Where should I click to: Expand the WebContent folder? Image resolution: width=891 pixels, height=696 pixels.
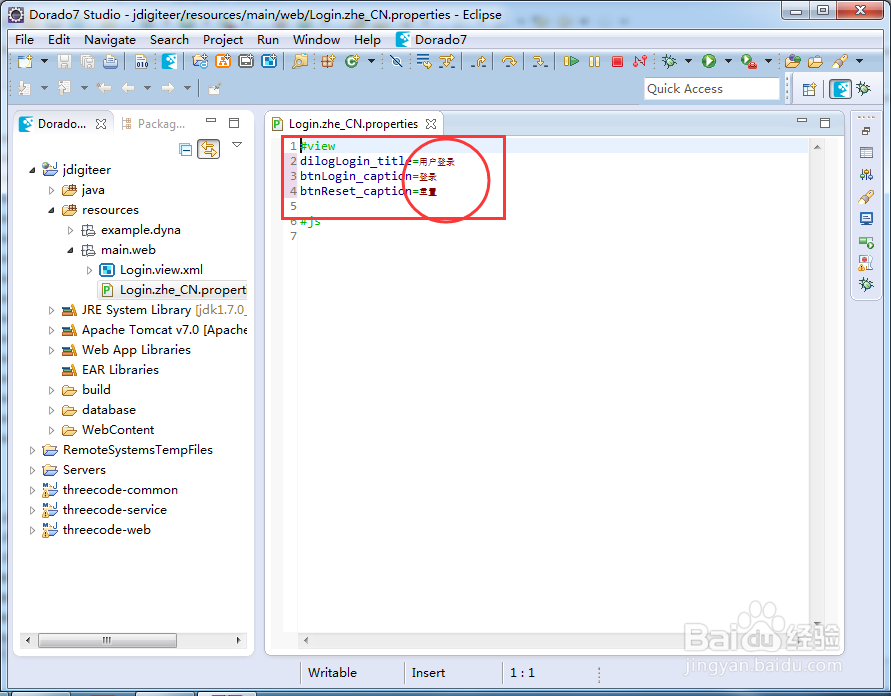[51, 430]
